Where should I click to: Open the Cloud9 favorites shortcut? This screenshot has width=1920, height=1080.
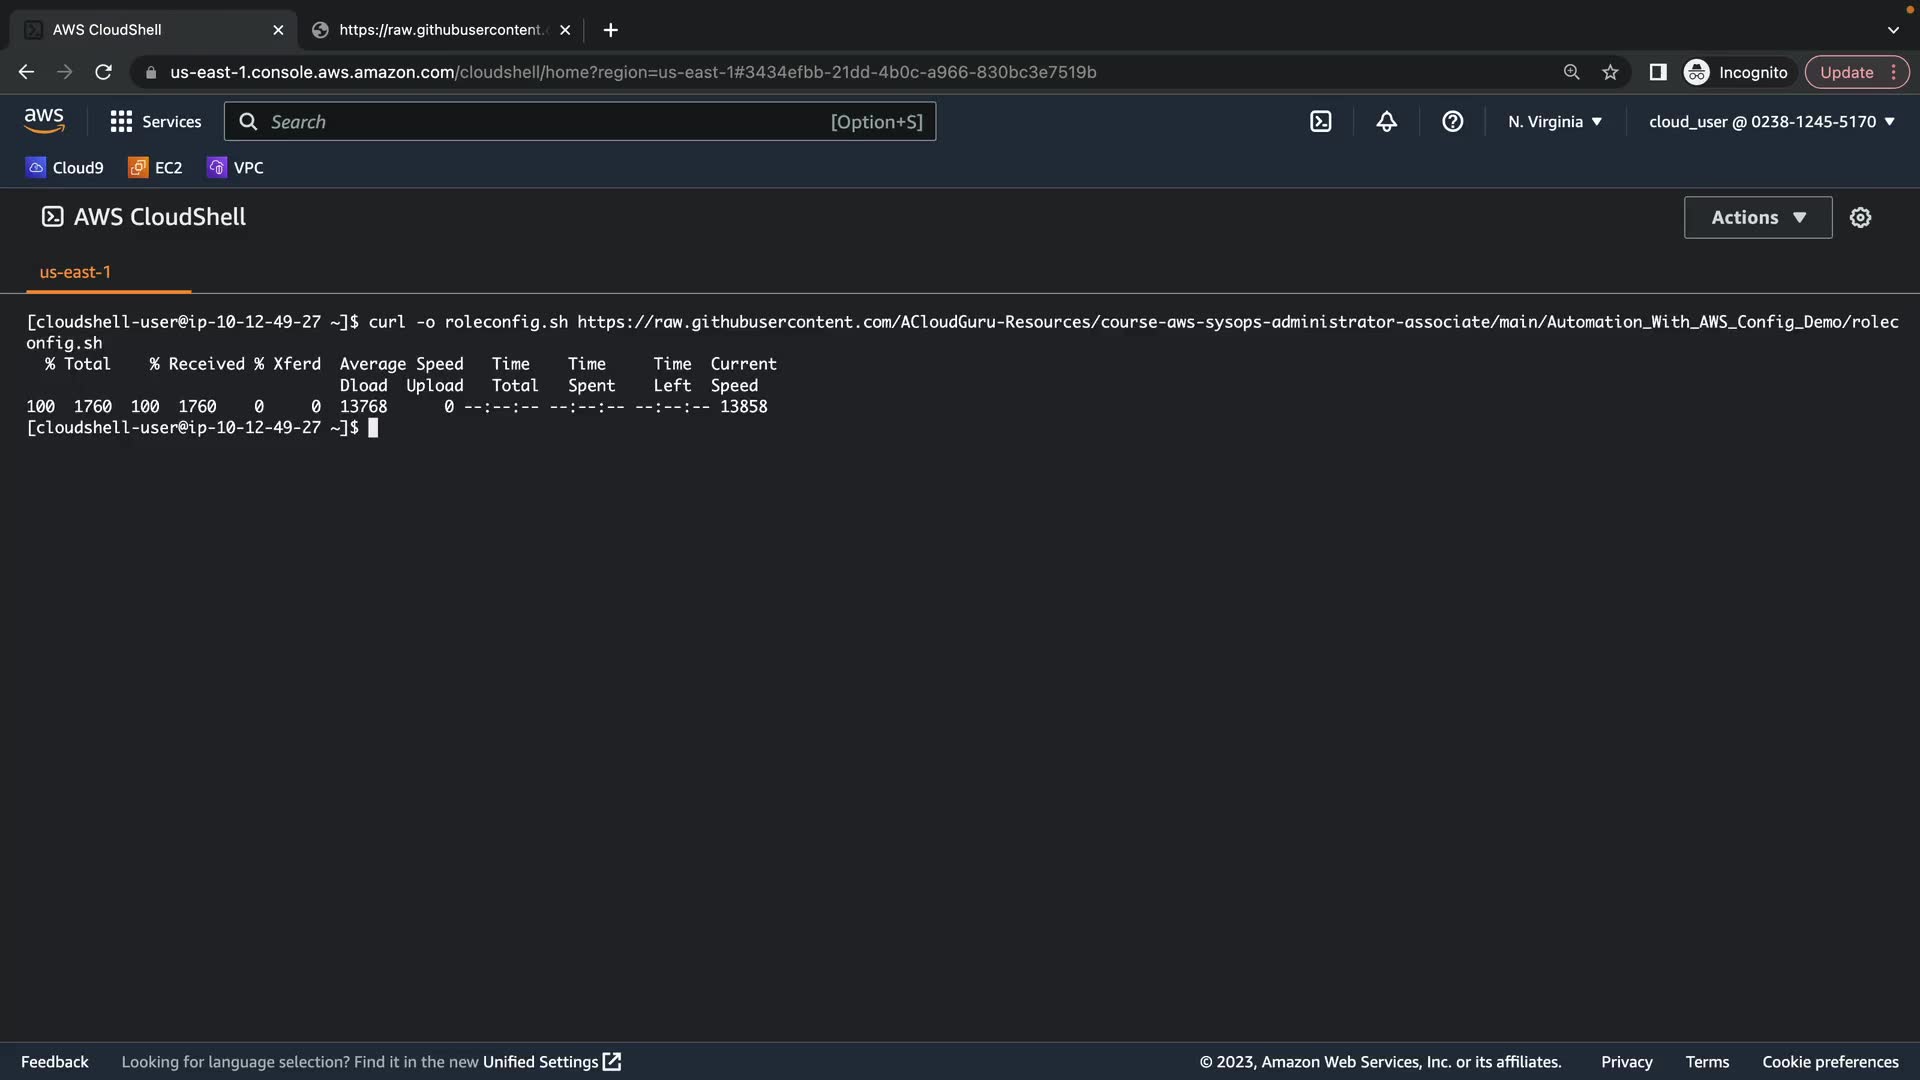[x=65, y=168]
